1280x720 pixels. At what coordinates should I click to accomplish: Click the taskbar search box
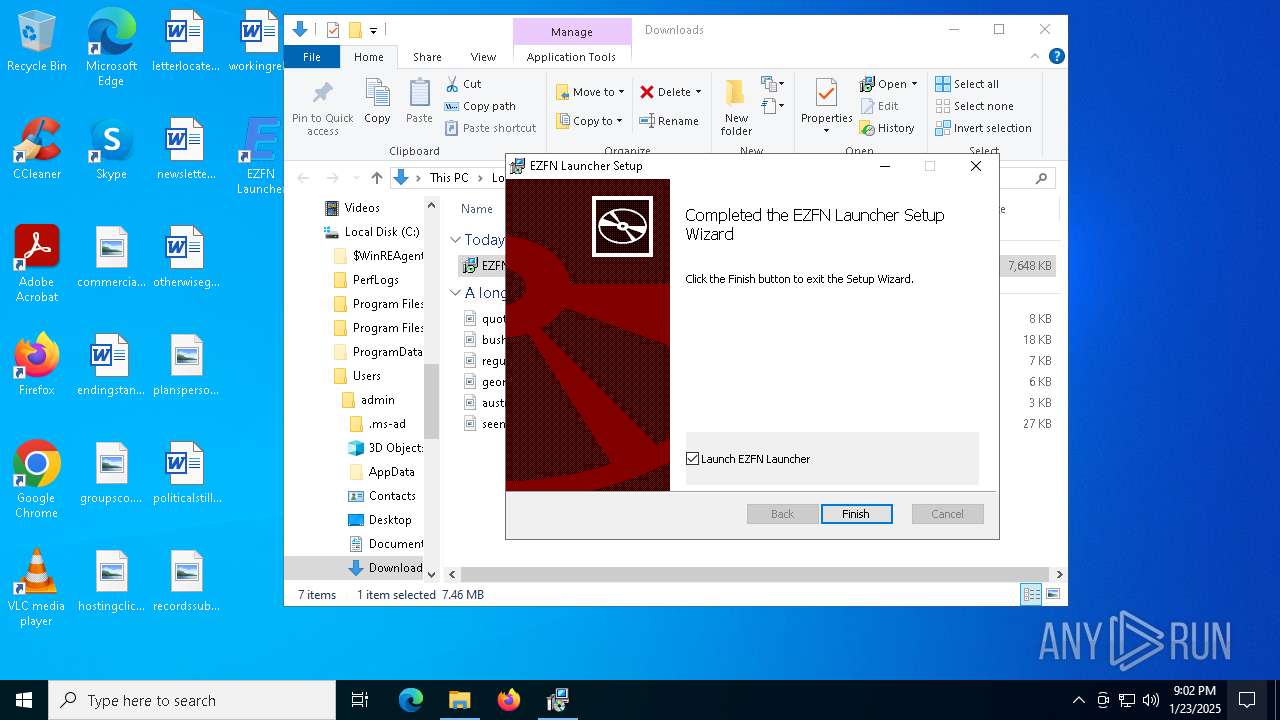coord(192,700)
